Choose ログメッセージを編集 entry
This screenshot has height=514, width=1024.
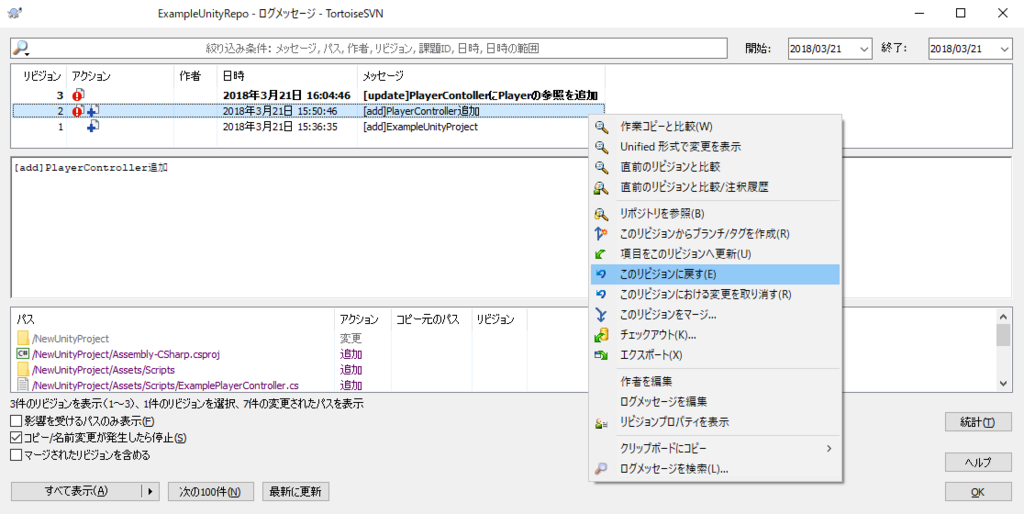pos(715,402)
